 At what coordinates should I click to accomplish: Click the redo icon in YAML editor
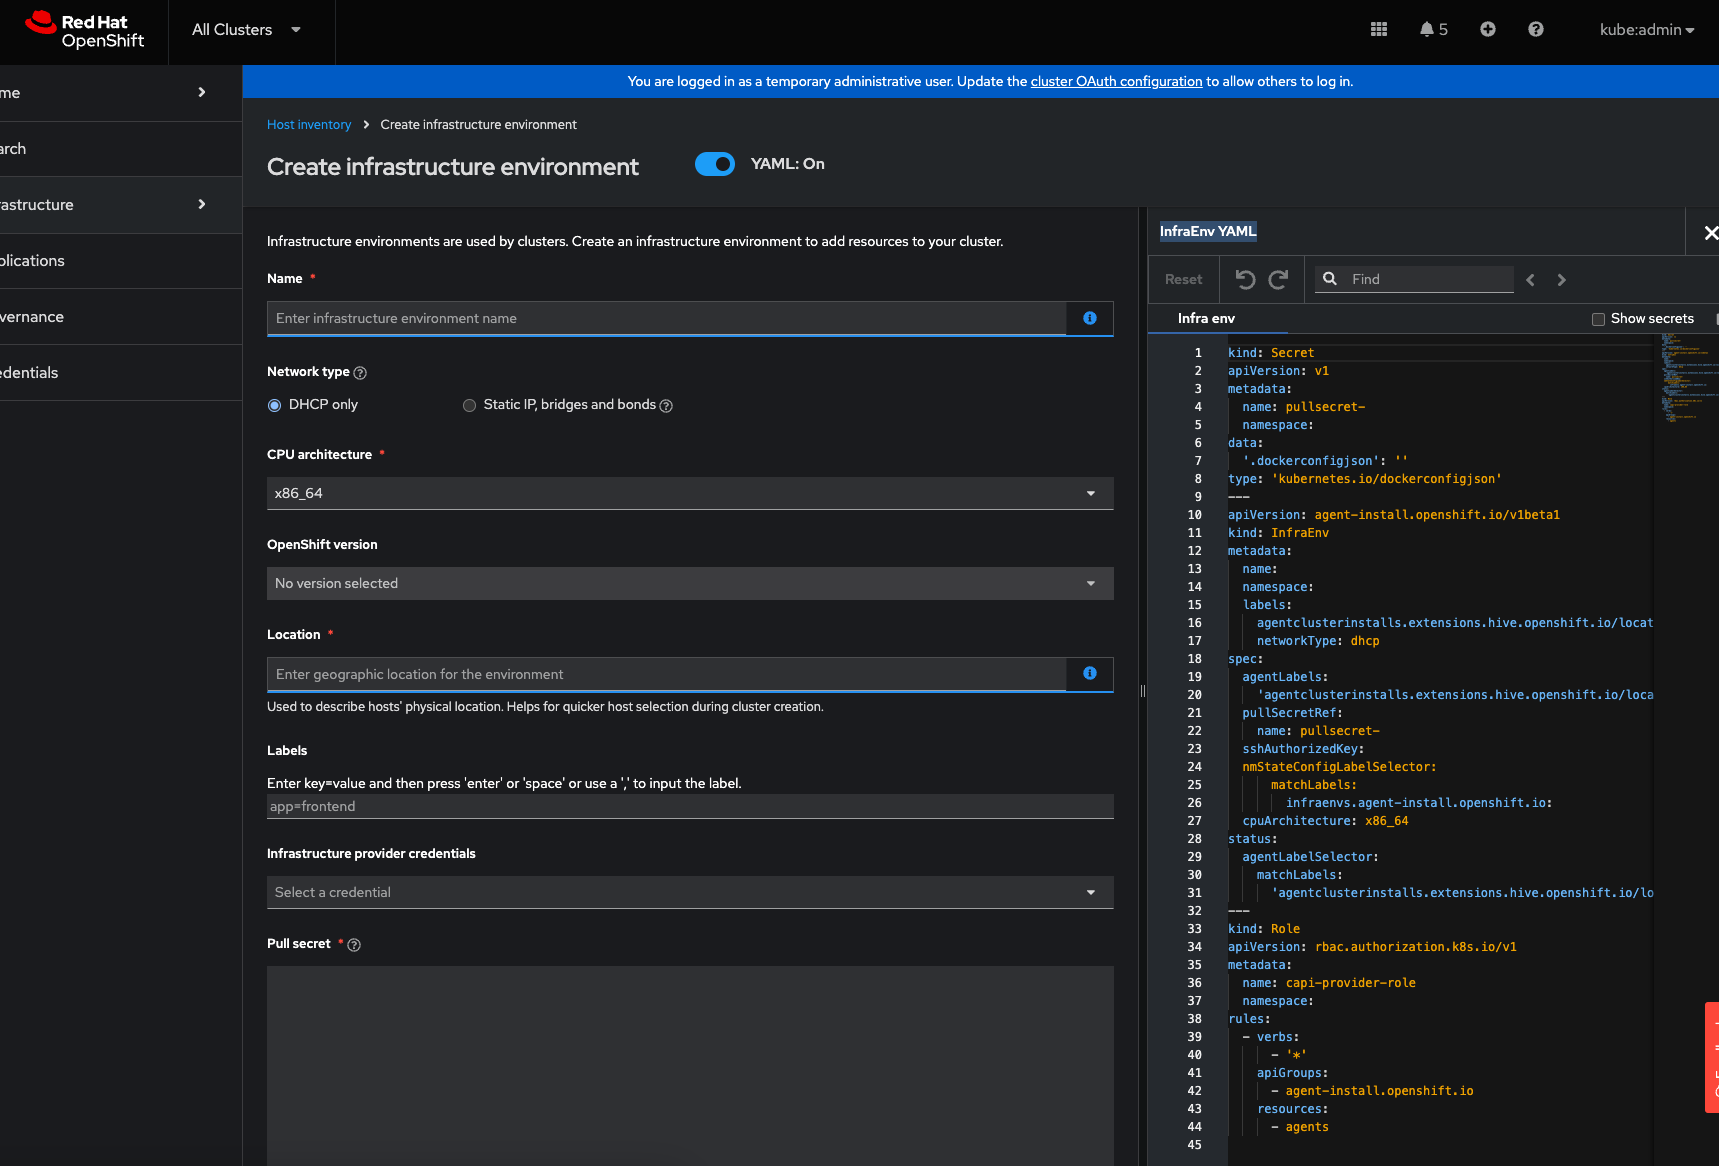[1278, 280]
